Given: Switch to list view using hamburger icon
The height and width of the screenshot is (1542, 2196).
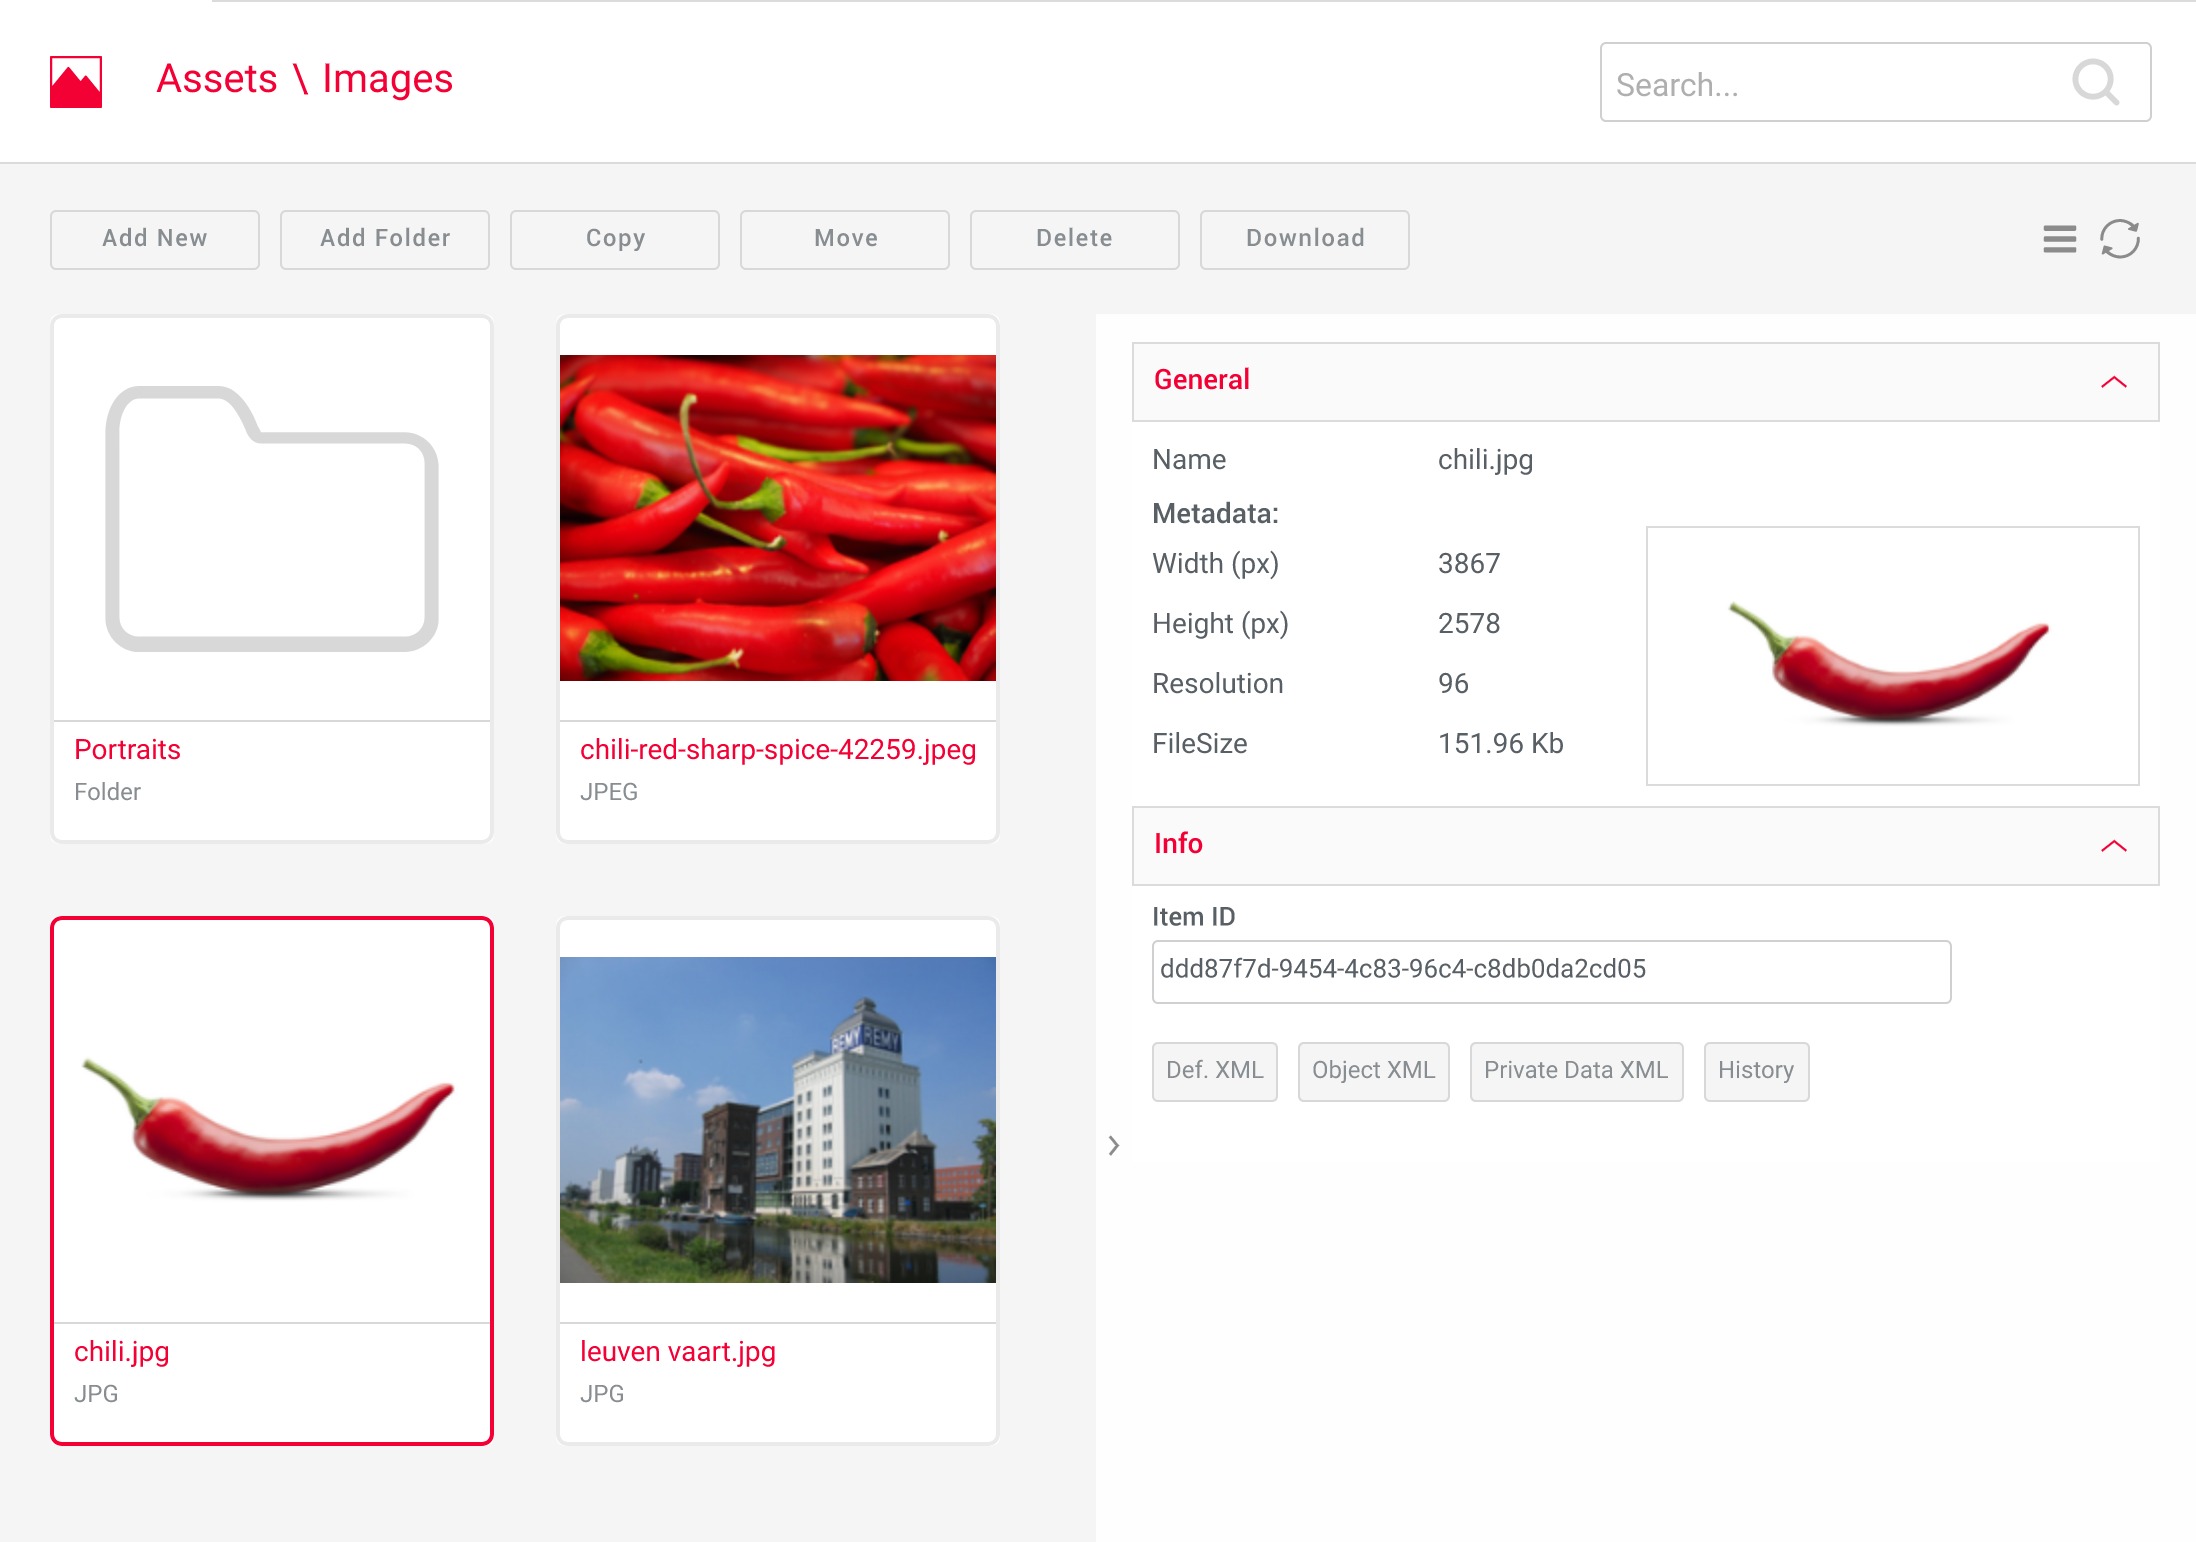Looking at the screenshot, I should [x=2059, y=239].
